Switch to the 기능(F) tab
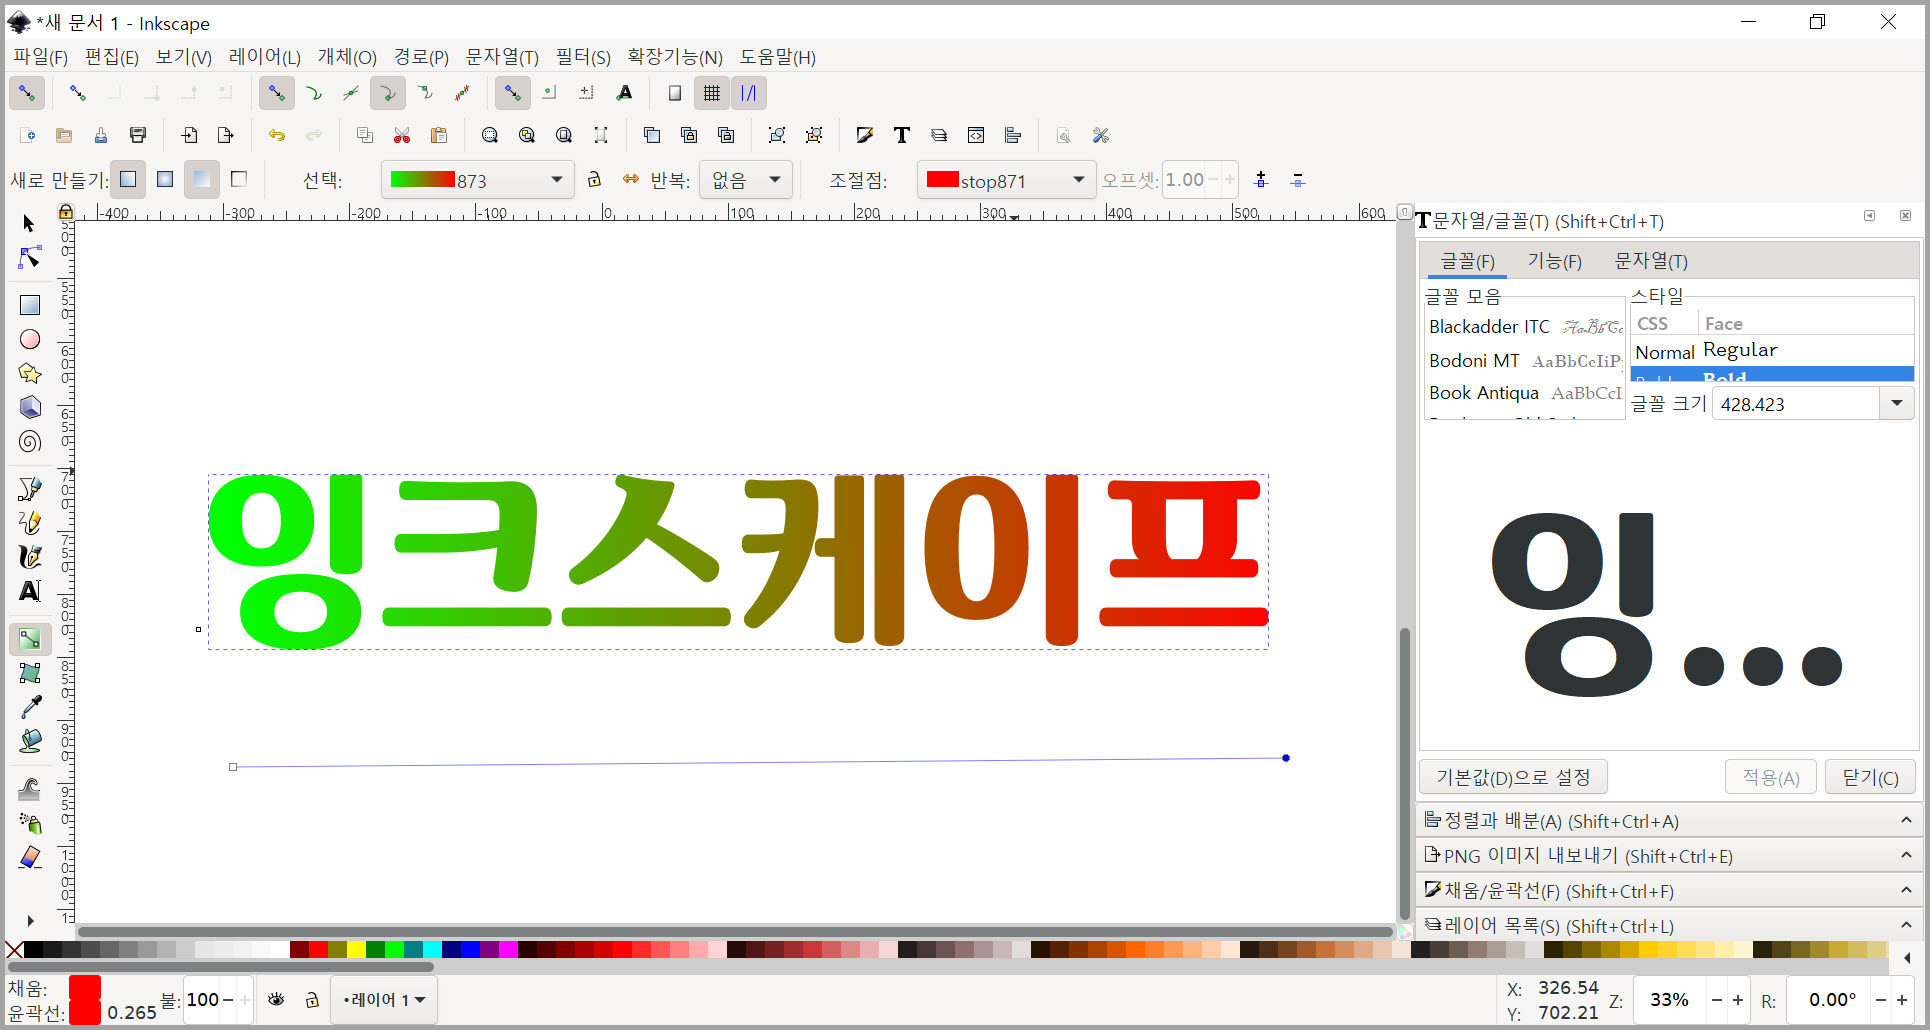This screenshot has height=1030, width=1930. tap(1555, 261)
